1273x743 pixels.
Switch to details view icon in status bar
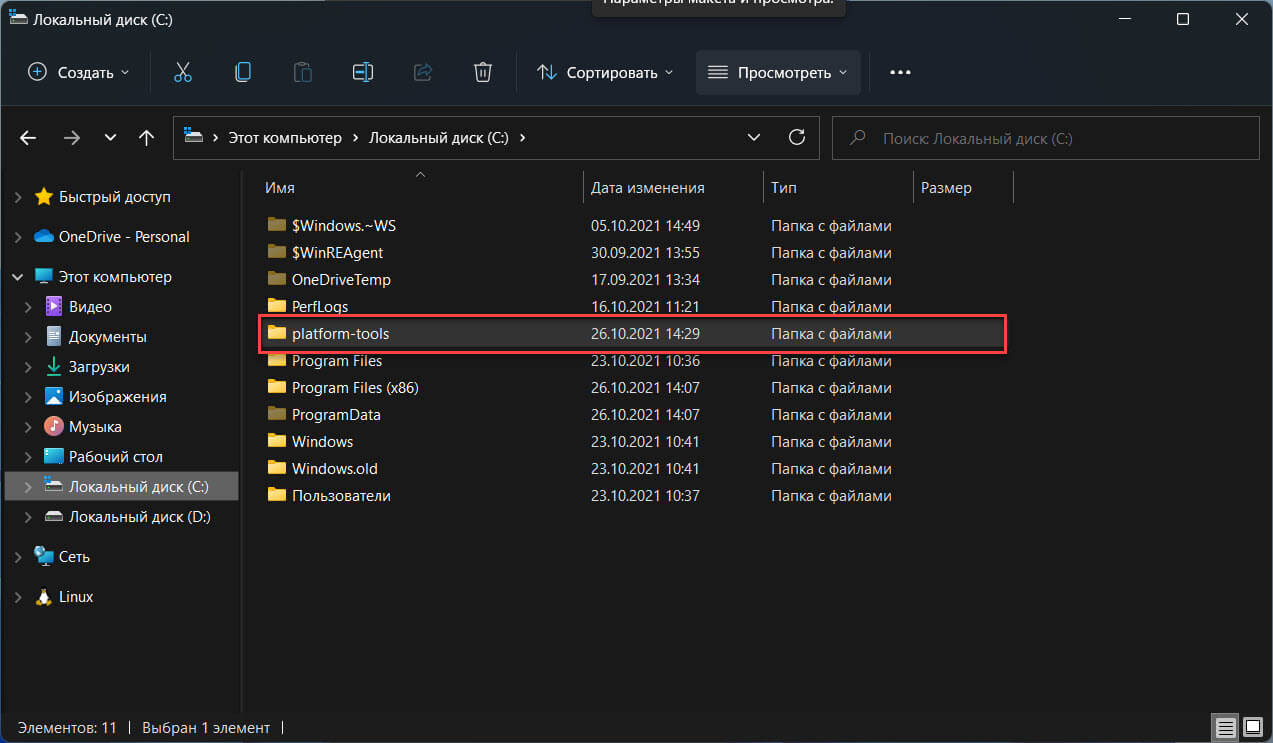(1225, 727)
